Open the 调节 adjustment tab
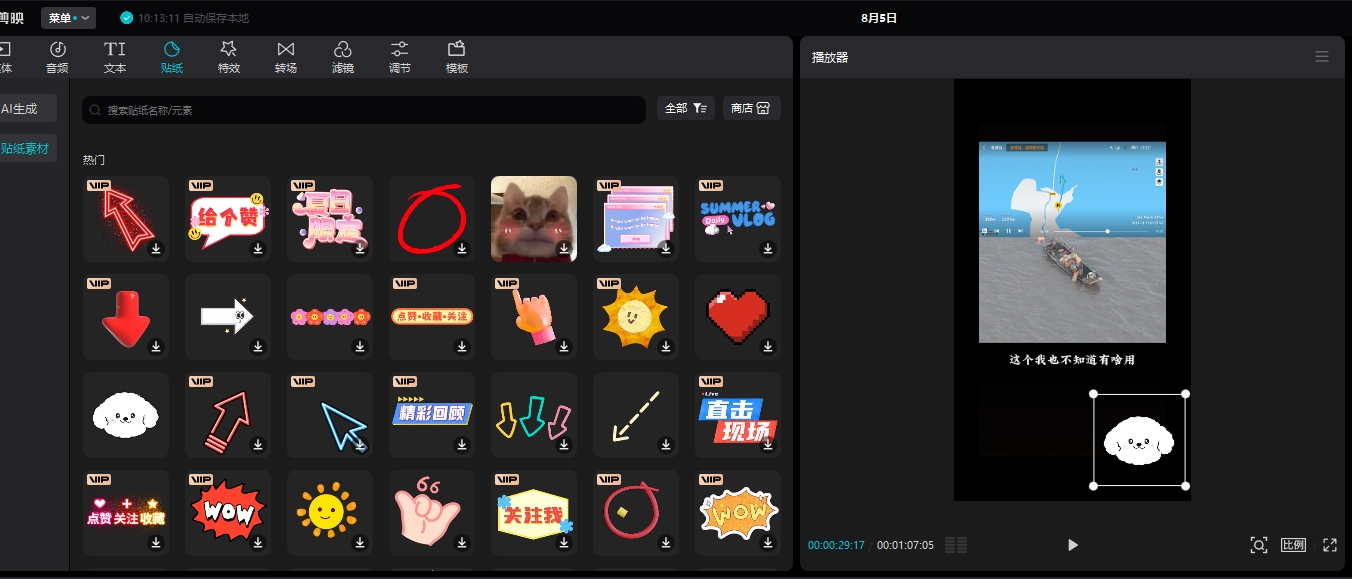 (399, 57)
